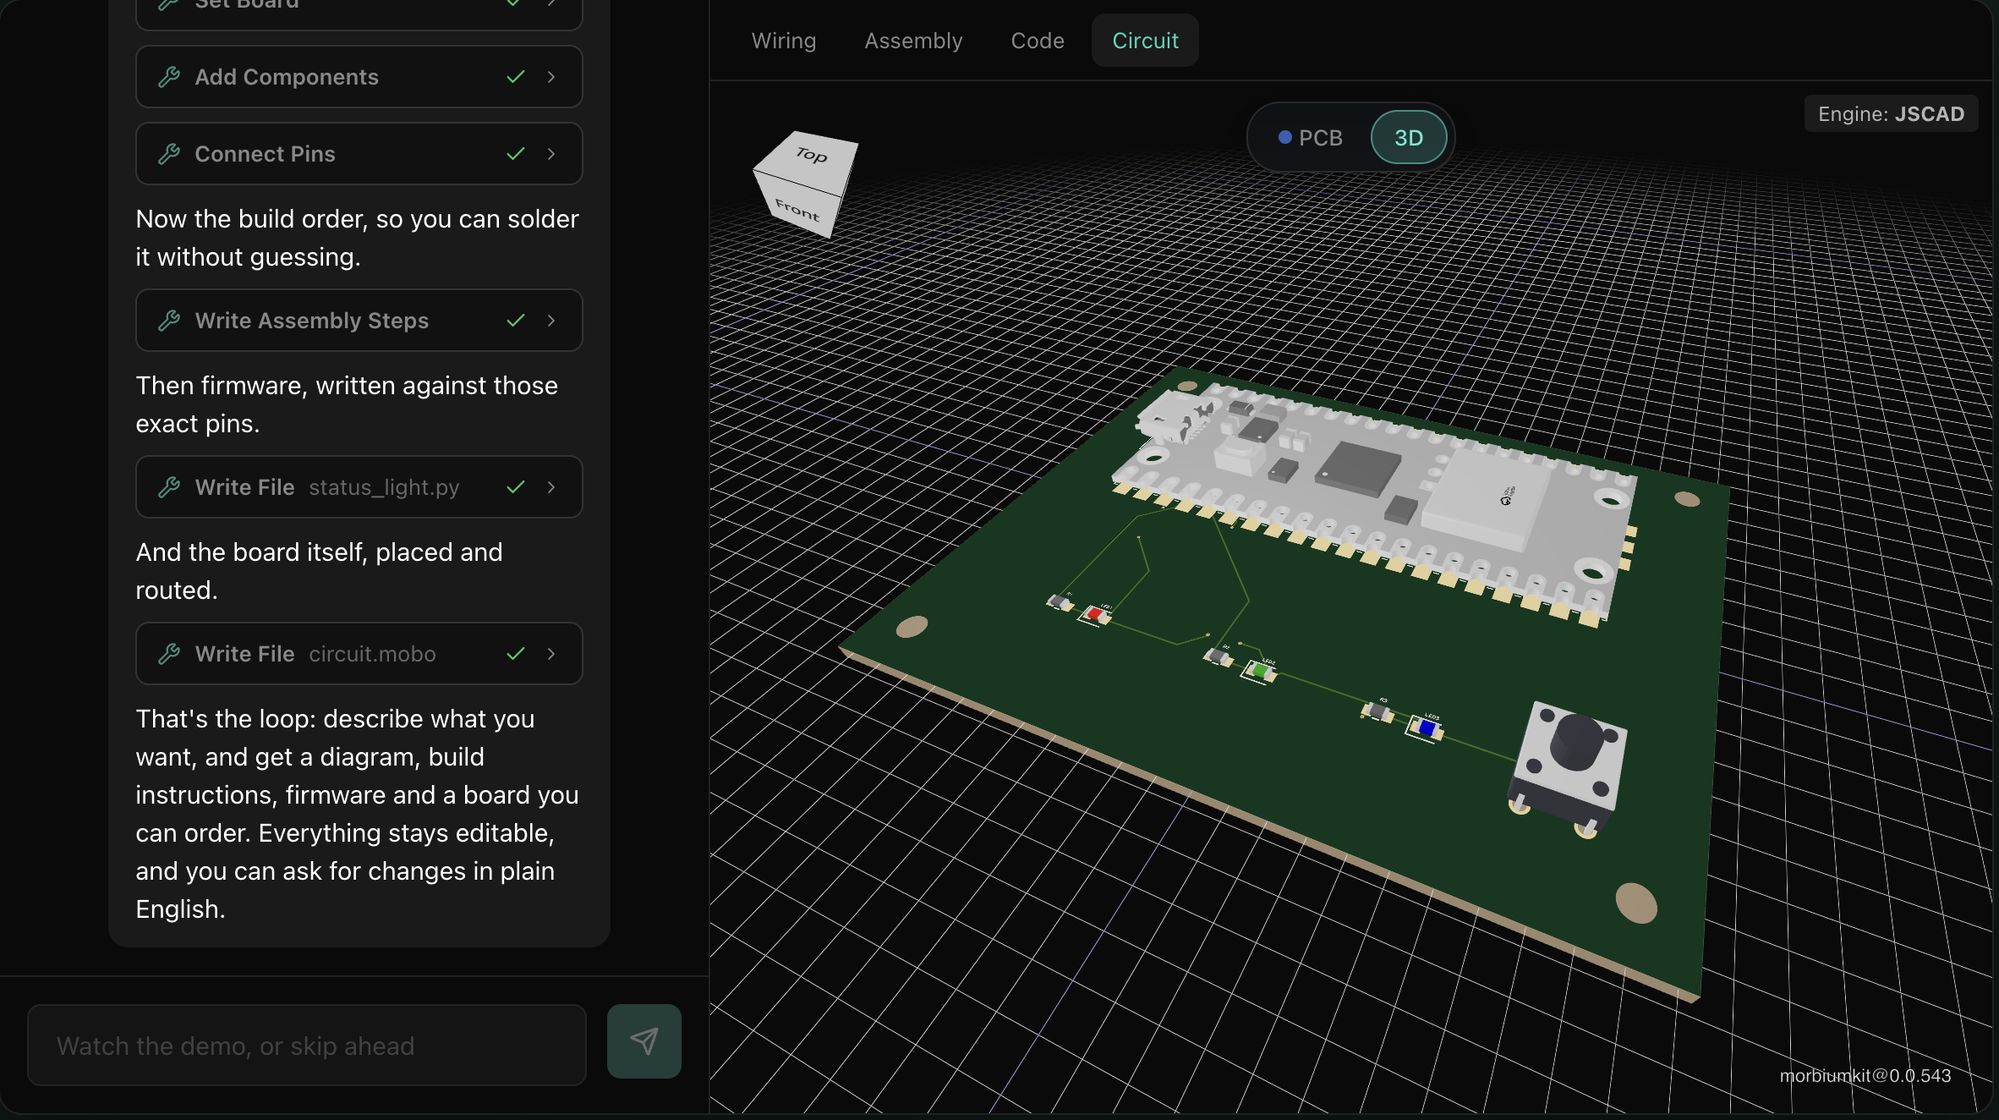1999x1120 pixels.
Task: Open the status_light.py file card
Action: [359, 487]
